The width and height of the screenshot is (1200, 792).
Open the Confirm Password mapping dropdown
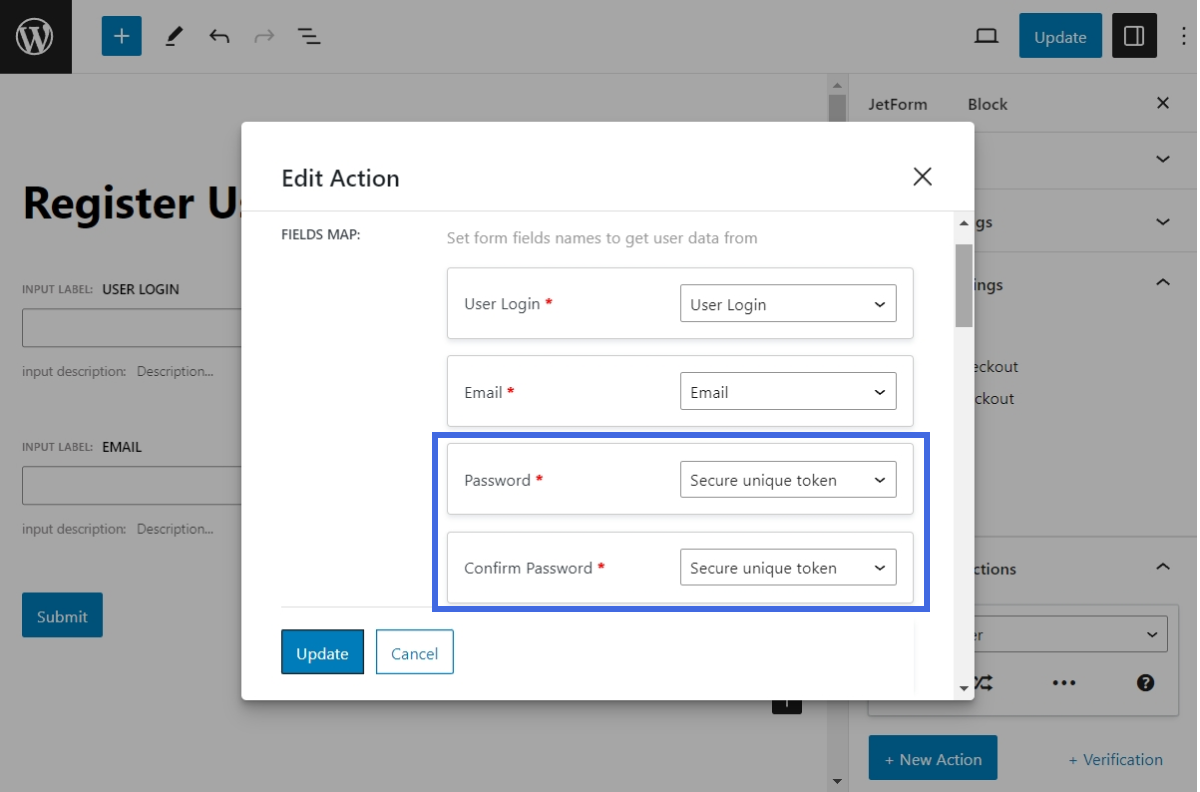click(x=788, y=567)
